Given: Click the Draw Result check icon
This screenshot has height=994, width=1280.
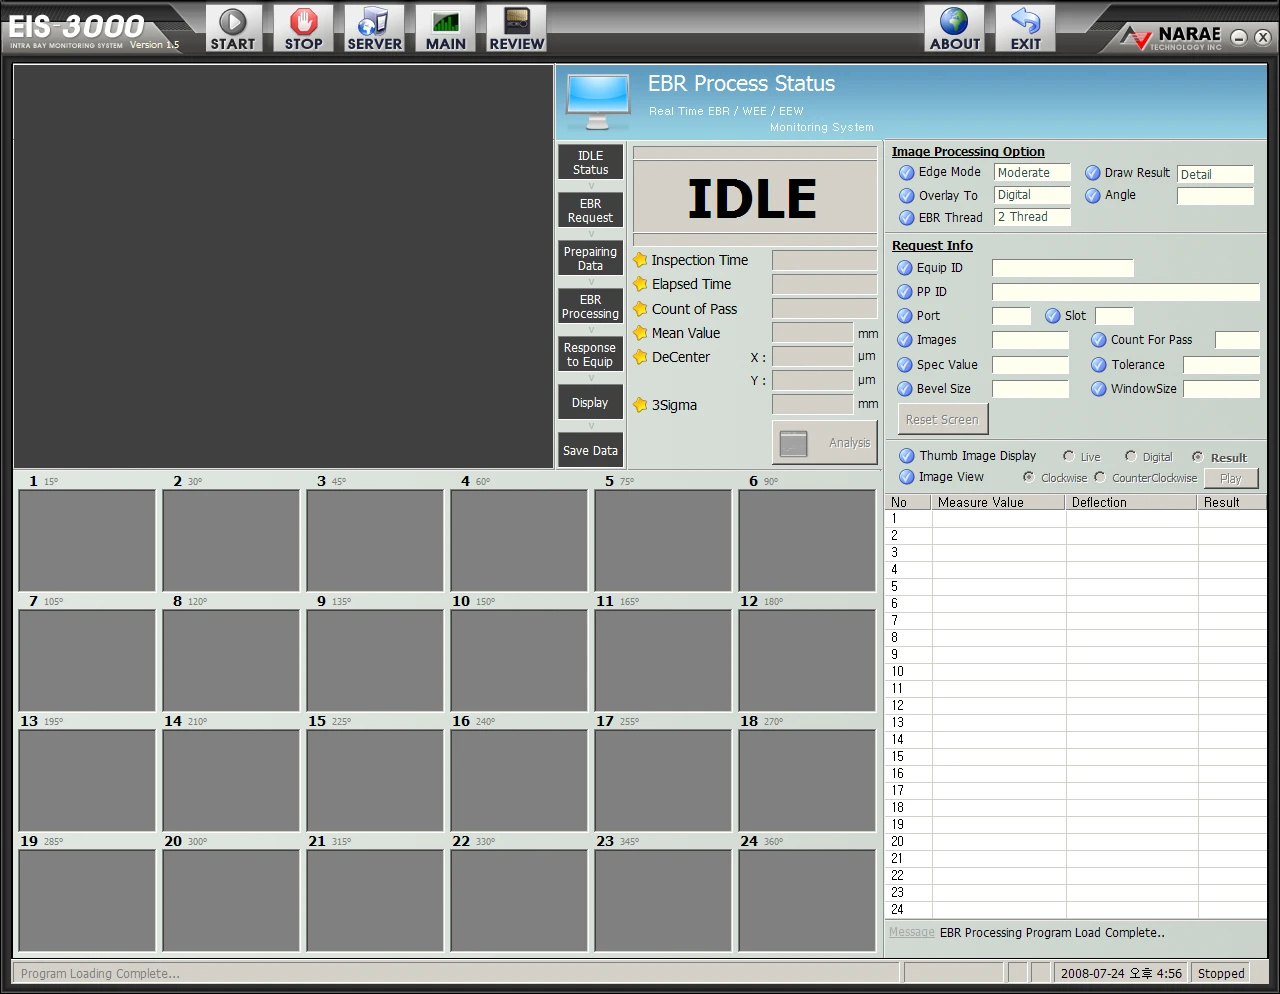Looking at the screenshot, I should pos(1093,173).
